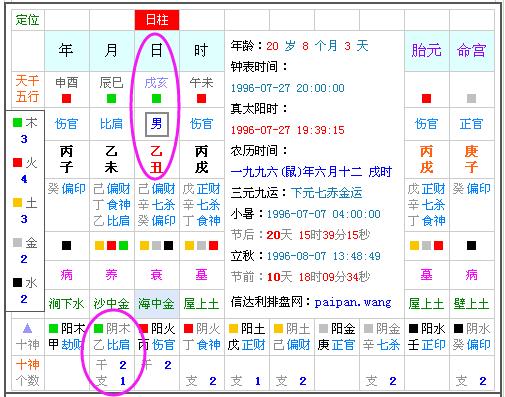Click the red 火 square in the legend
Screen dimensions: 505x397
click(17, 162)
